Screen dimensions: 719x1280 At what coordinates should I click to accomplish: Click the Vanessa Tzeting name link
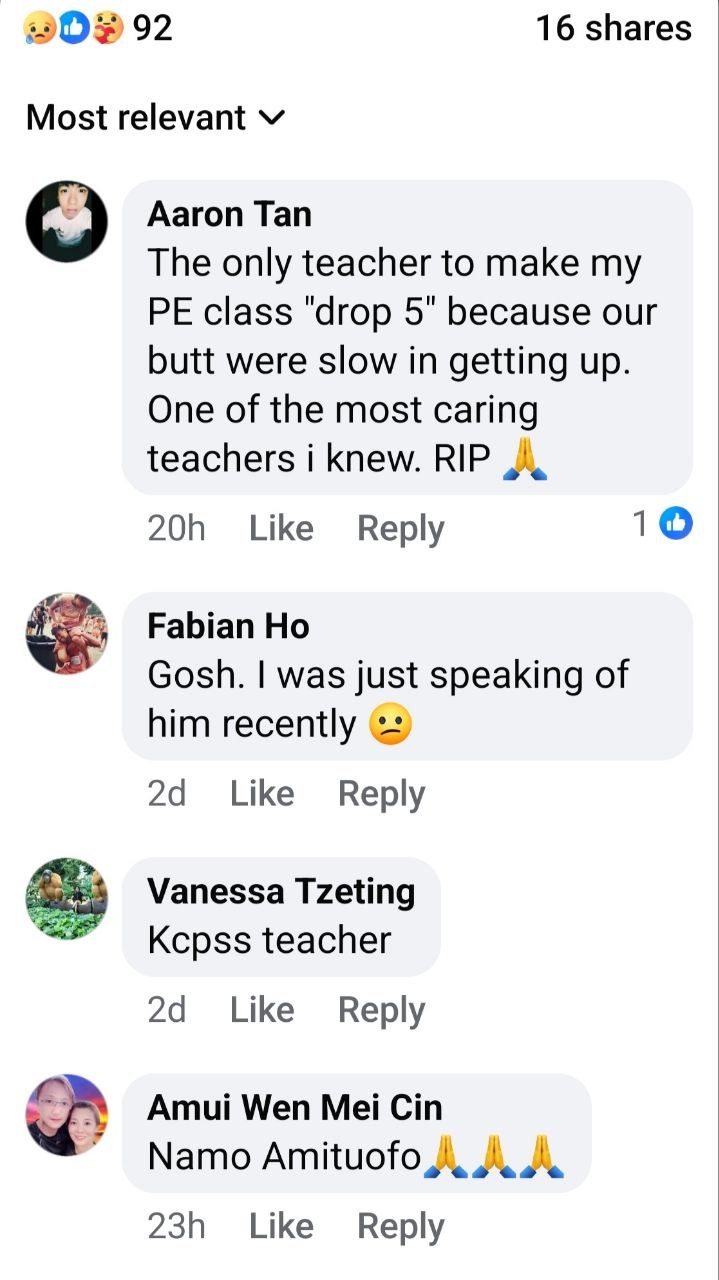(281, 891)
